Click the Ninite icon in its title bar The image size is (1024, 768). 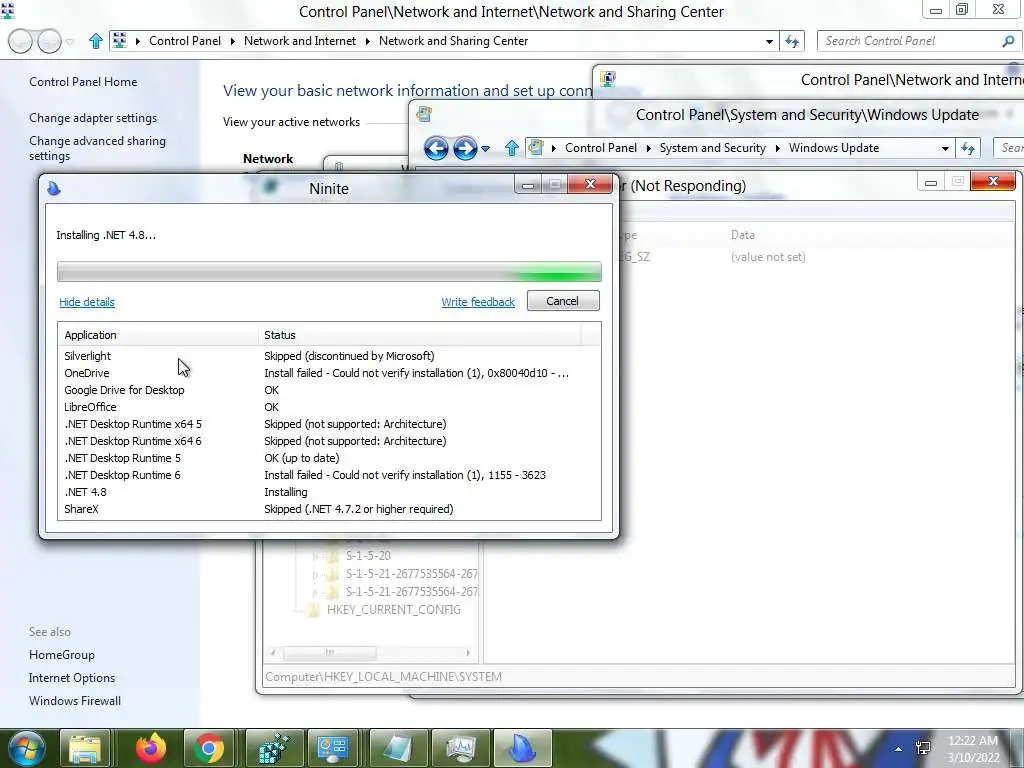coord(54,188)
